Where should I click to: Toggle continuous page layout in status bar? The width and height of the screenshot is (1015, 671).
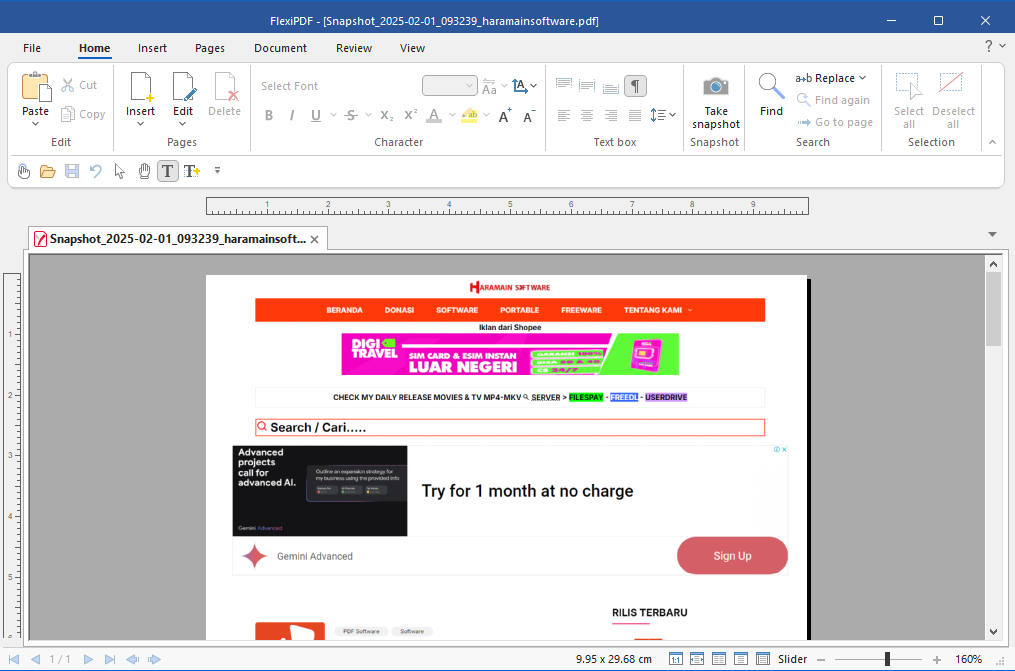pos(740,659)
